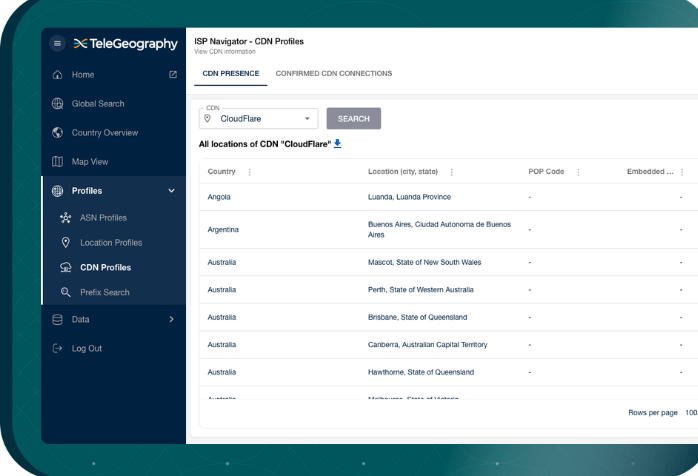
Task: Sort by POP Code header
Action: pyautogui.click(x=546, y=171)
